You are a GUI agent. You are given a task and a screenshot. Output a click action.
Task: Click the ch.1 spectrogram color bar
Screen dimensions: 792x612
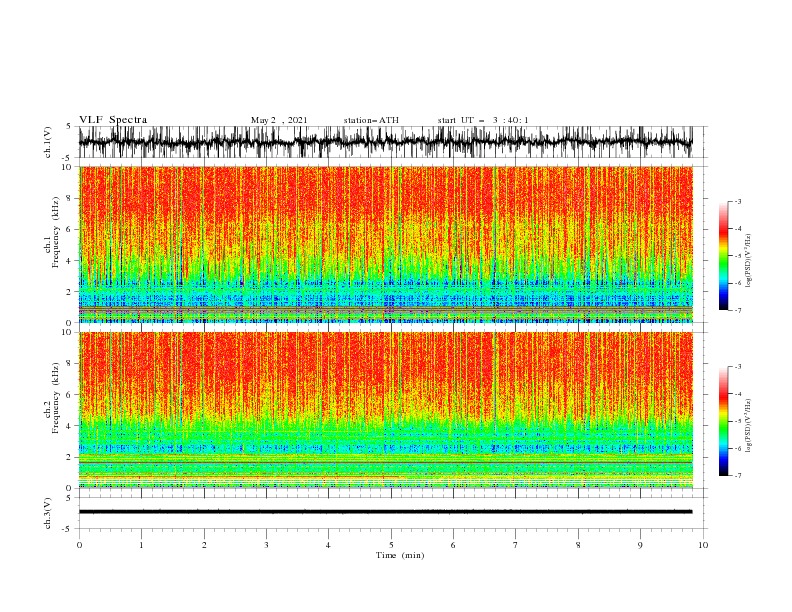[723, 255]
